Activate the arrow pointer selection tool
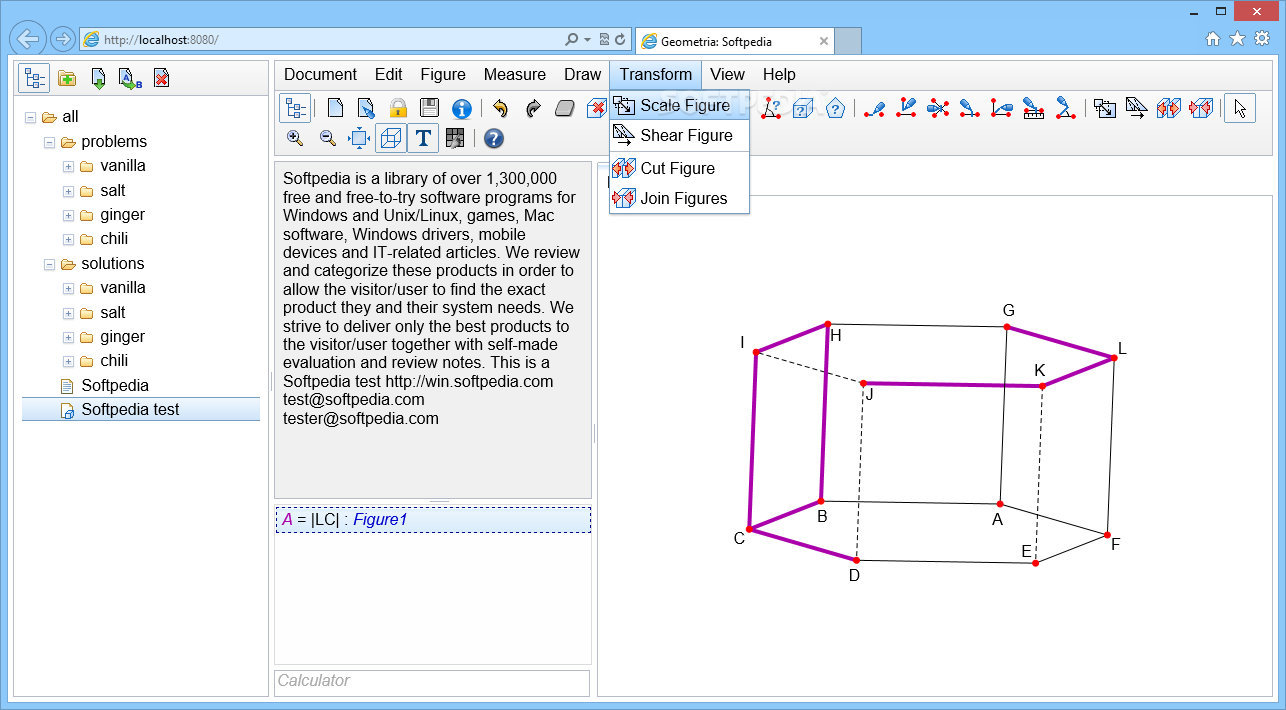1286x710 pixels. 1240,108
